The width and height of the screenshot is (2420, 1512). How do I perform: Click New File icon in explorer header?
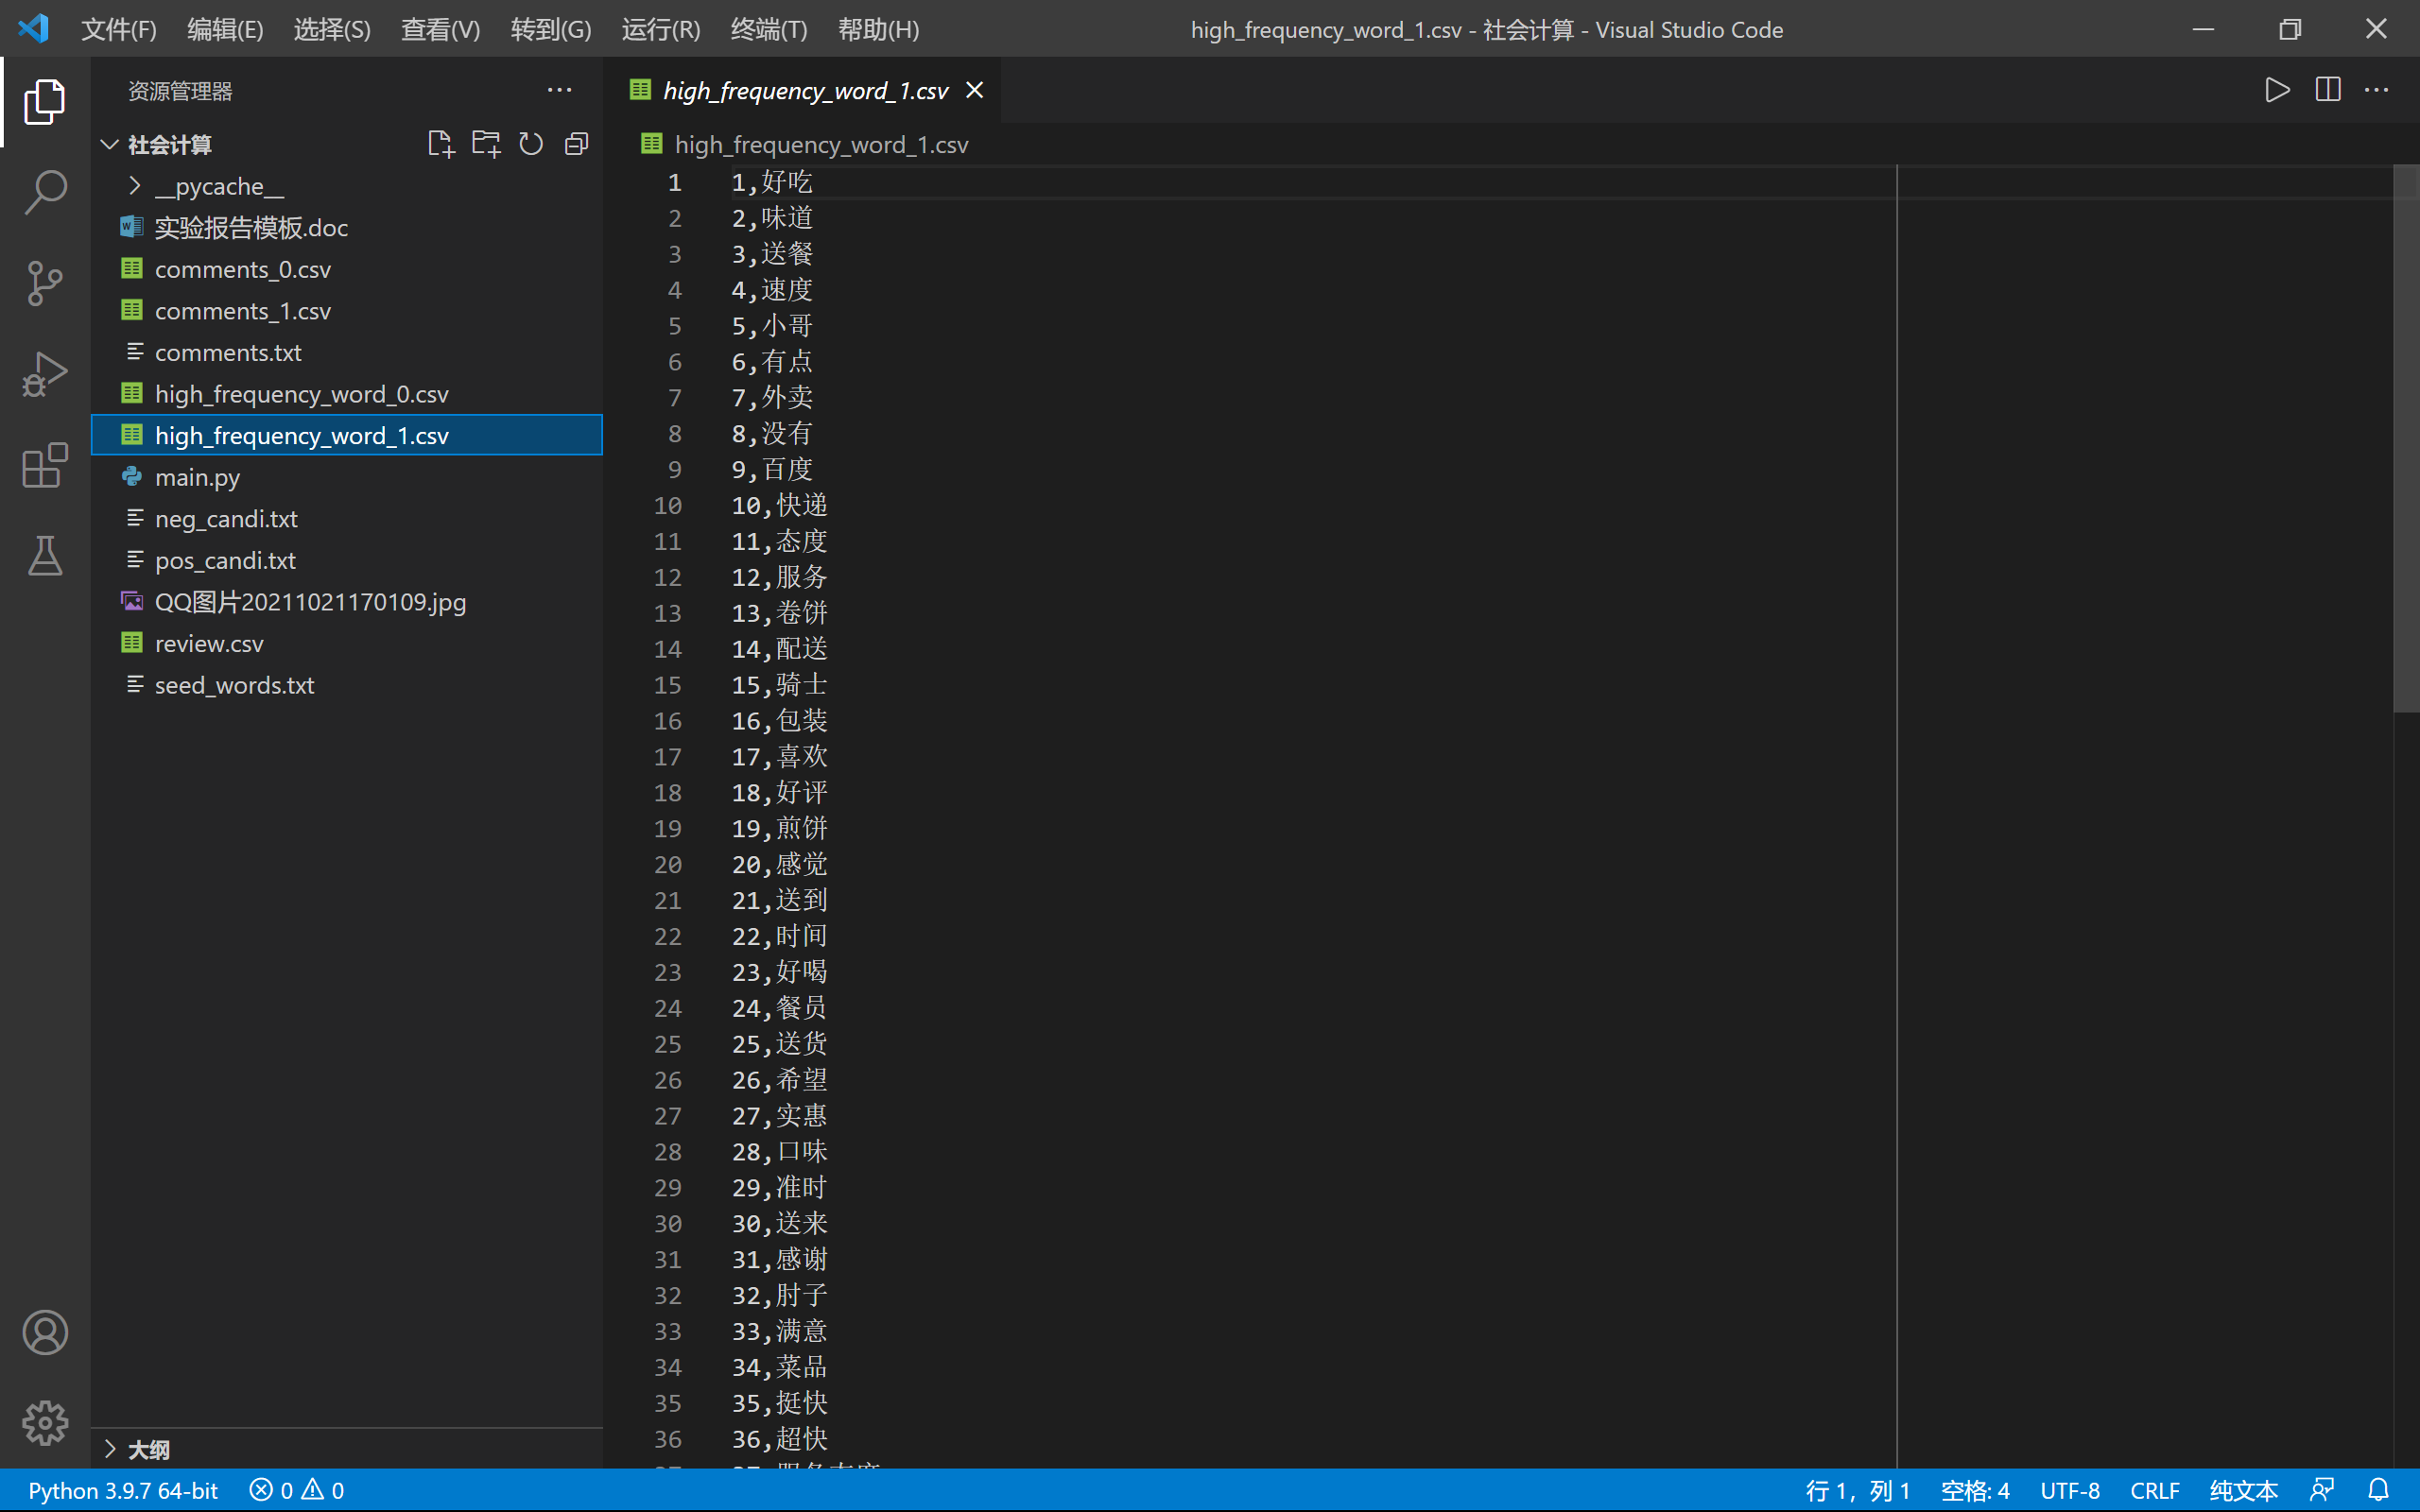(440, 145)
